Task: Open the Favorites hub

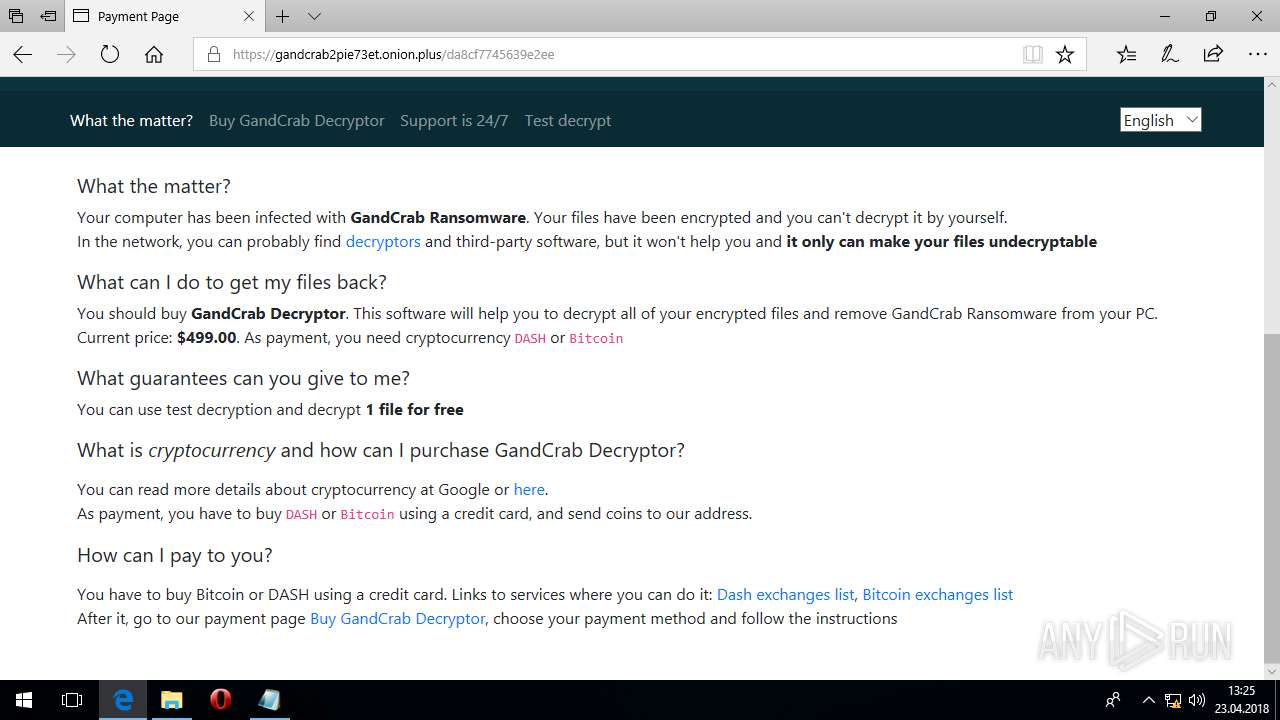Action: (1126, 55)
